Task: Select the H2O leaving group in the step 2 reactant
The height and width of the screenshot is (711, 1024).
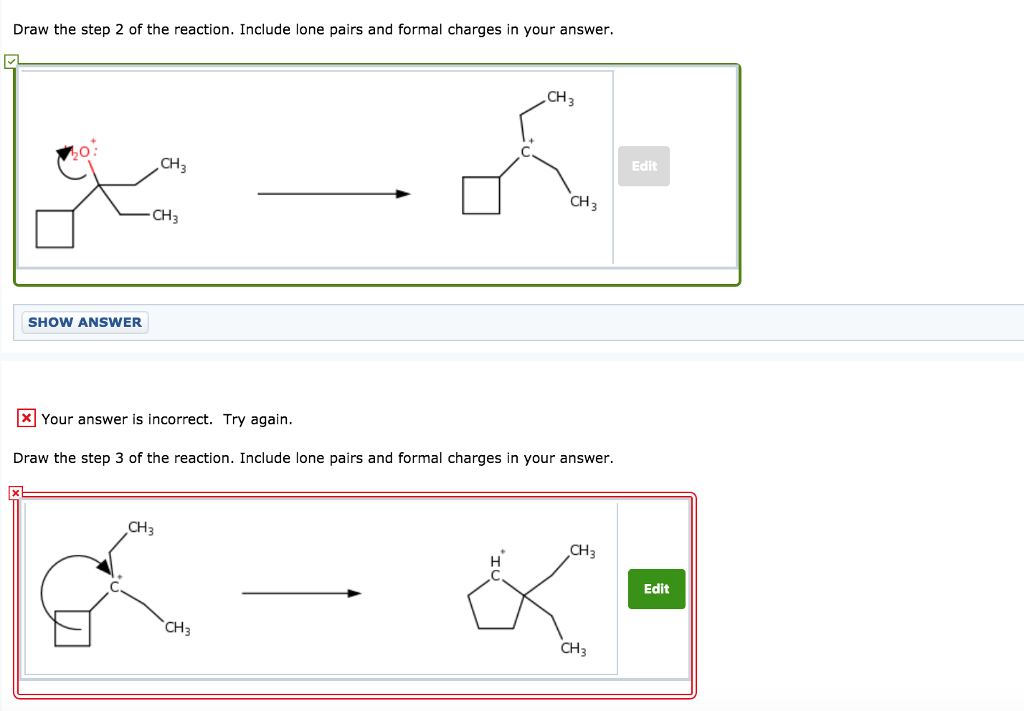Action: coord(85,151)
